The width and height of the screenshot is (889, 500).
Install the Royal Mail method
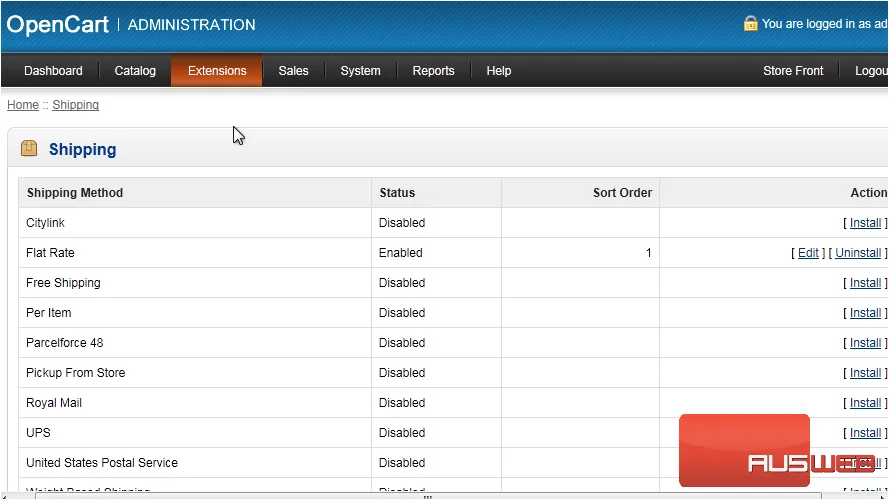click(865, 403)
